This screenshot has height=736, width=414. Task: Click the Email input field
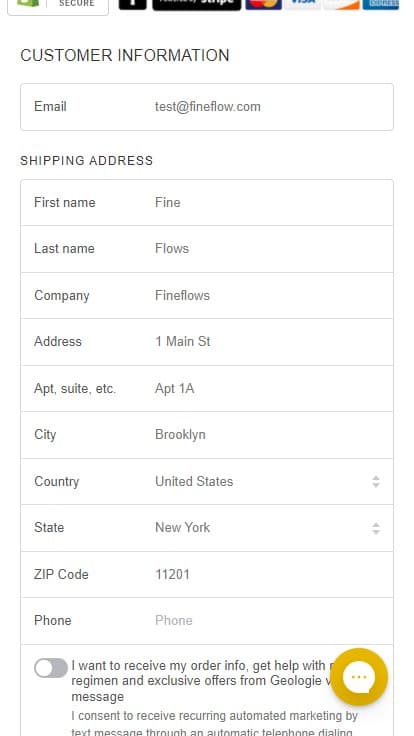point(207,107)
